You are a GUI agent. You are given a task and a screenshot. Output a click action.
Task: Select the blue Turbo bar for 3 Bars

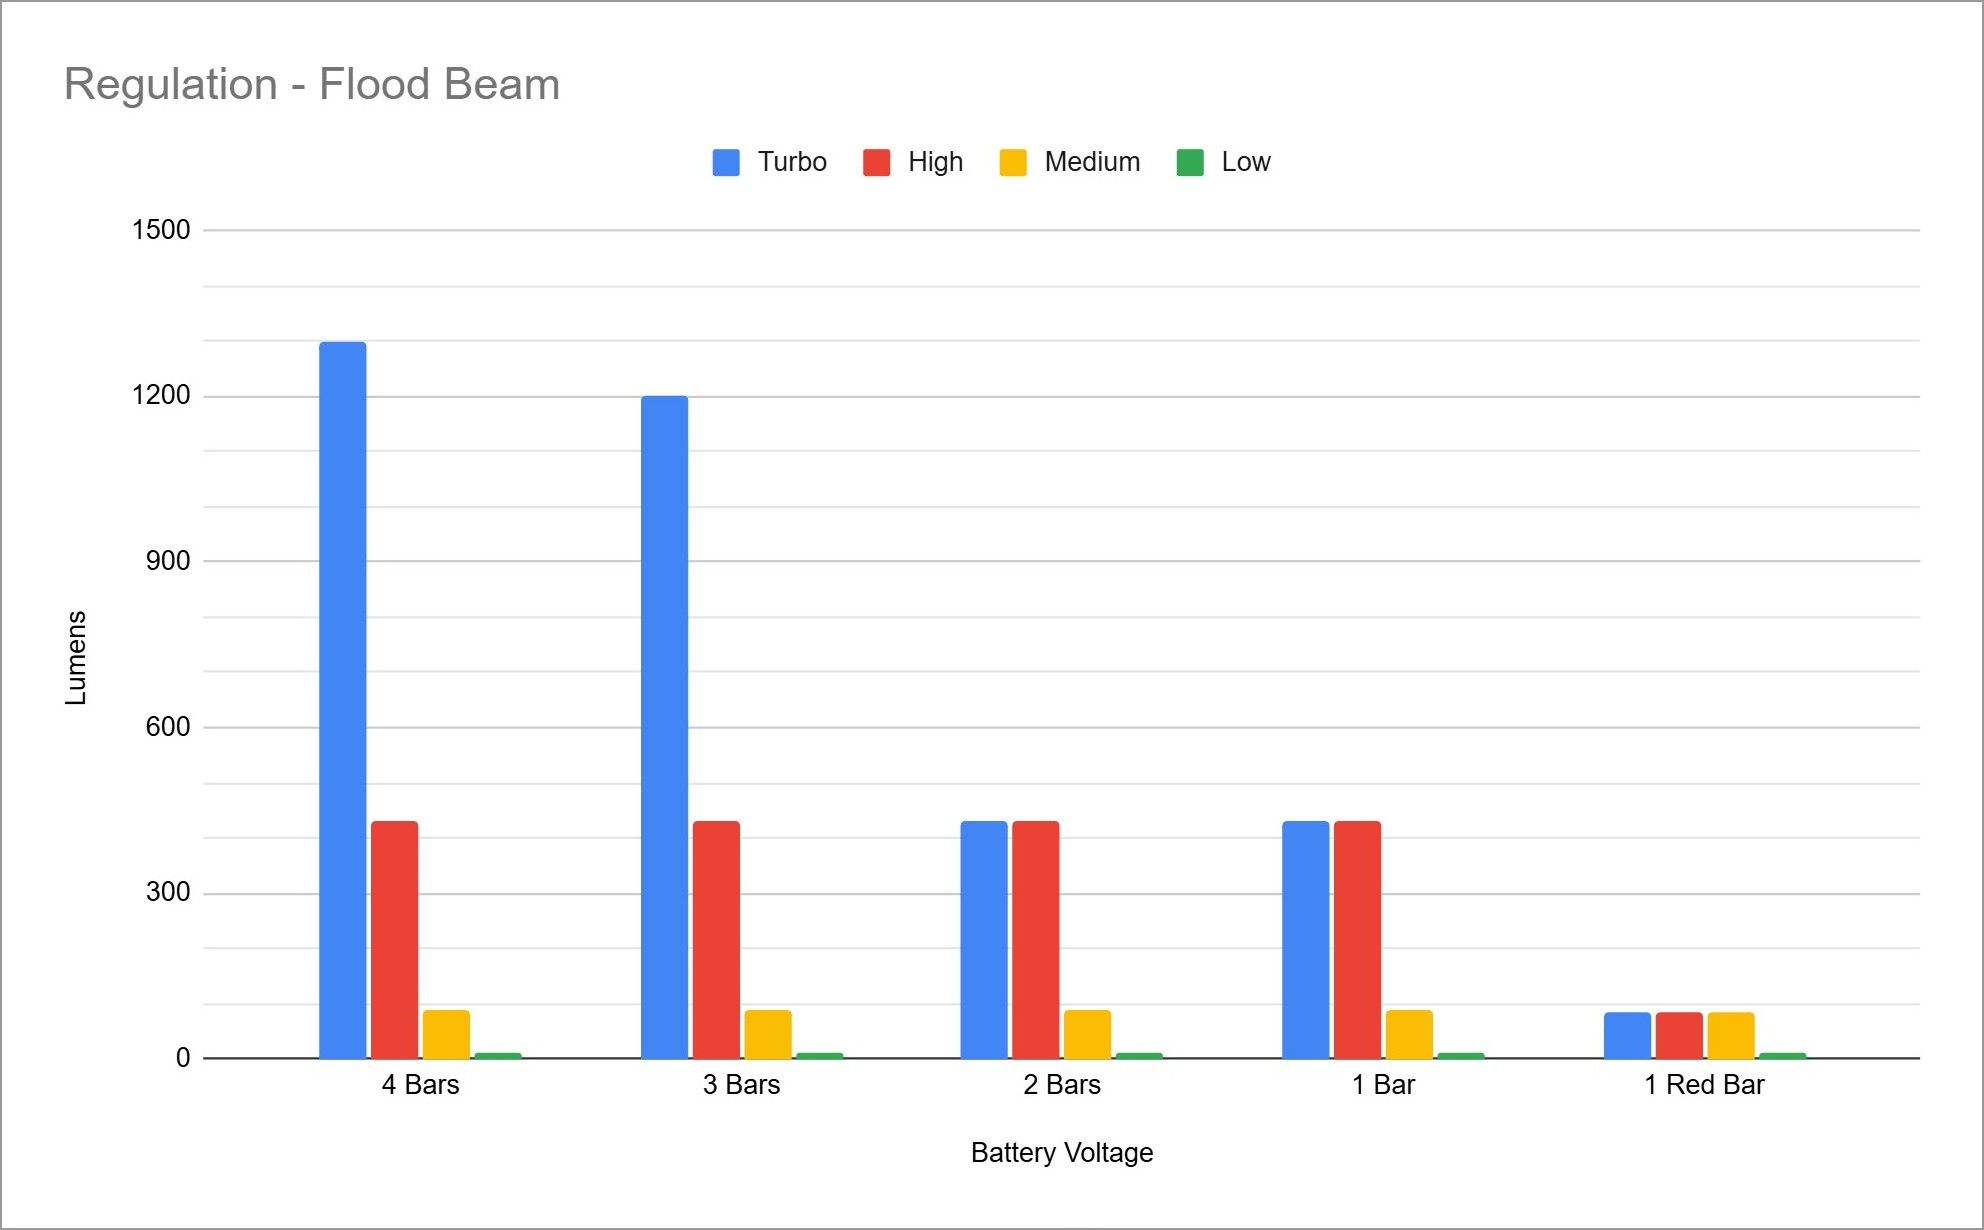(664, 727)
